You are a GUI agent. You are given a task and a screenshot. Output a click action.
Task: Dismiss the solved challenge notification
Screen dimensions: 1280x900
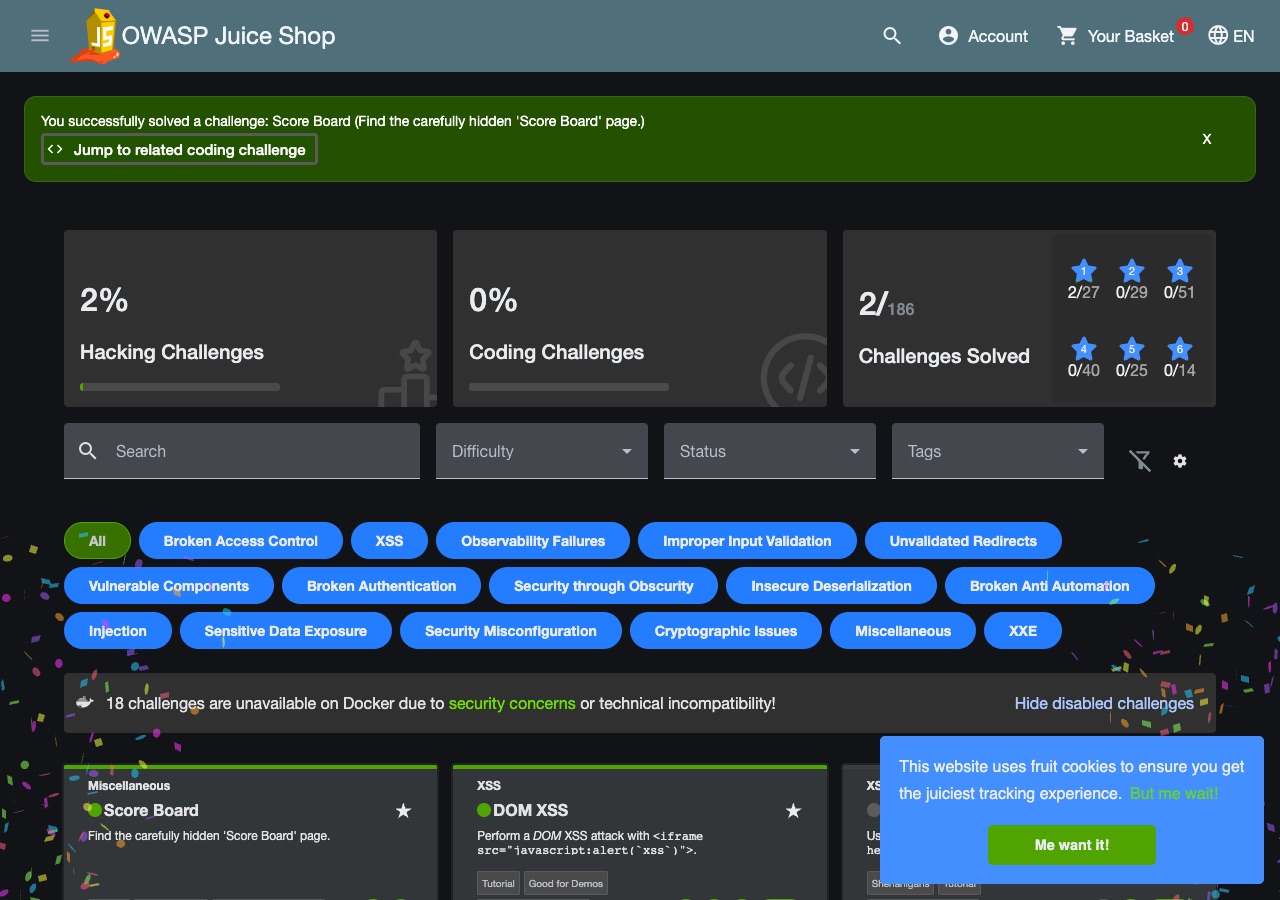(x=1207, y=139)
